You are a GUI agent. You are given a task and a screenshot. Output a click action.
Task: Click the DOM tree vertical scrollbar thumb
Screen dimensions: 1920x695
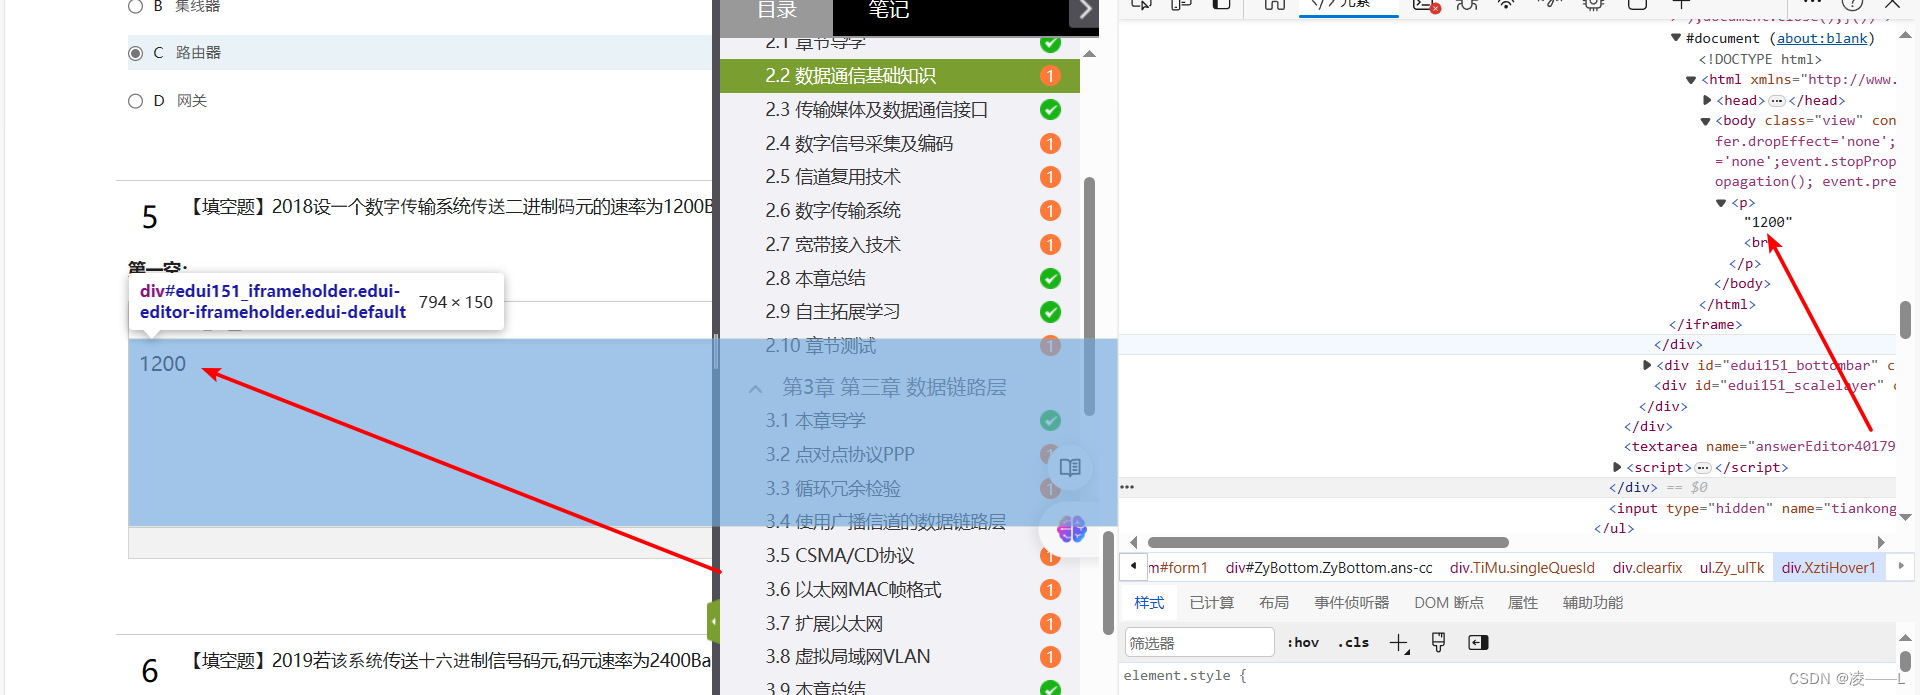[1905, 320]
